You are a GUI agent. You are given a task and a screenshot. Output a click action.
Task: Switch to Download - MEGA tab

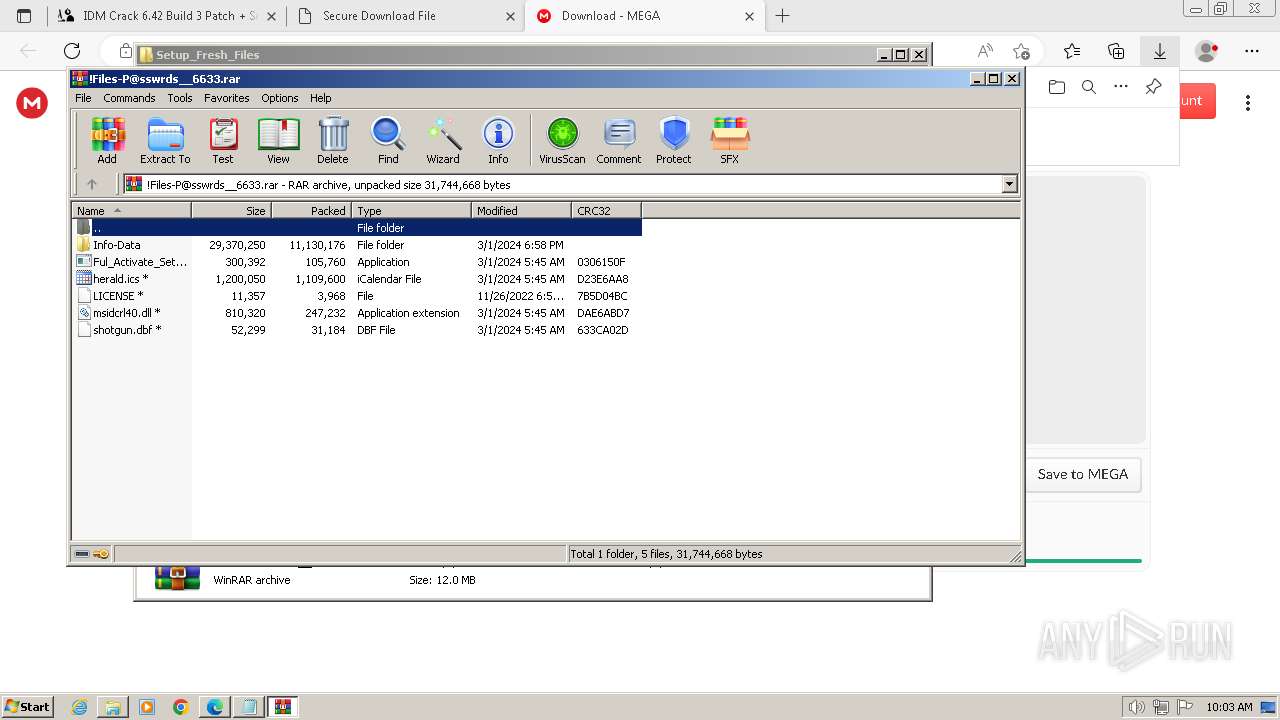point(646,16)
